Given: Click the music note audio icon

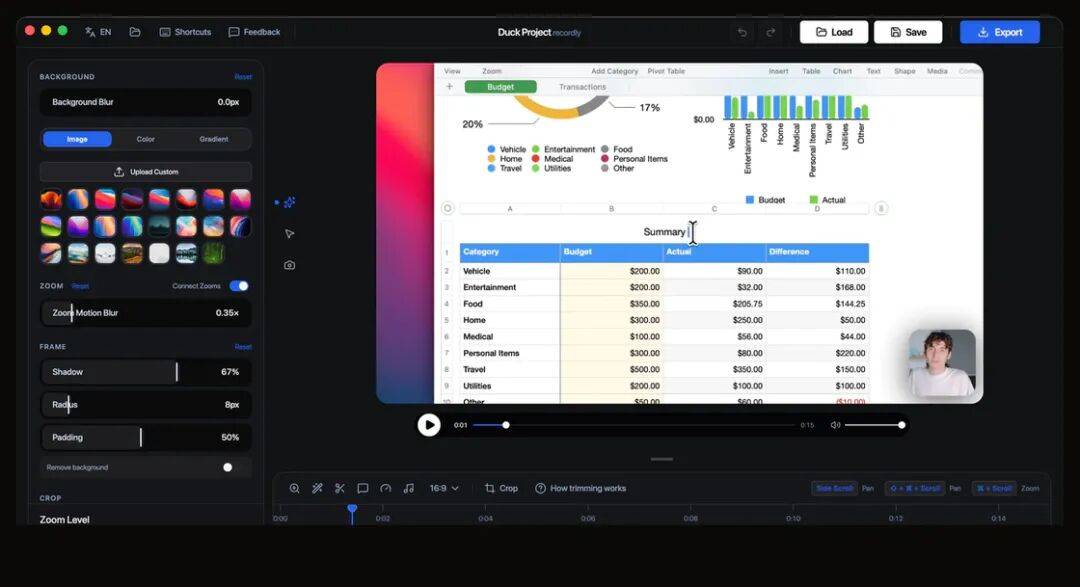Looking at the screenshot, I should coord(408,488).
